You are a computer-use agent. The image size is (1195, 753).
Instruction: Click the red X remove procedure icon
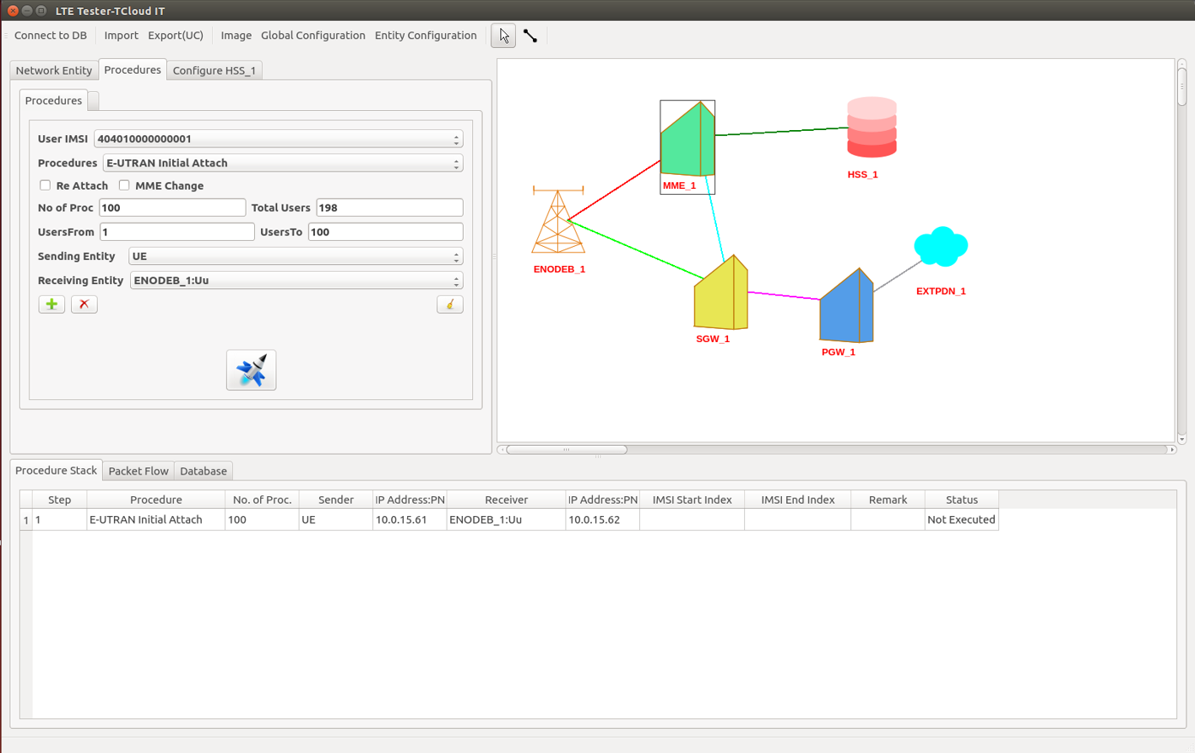point(84,304)
